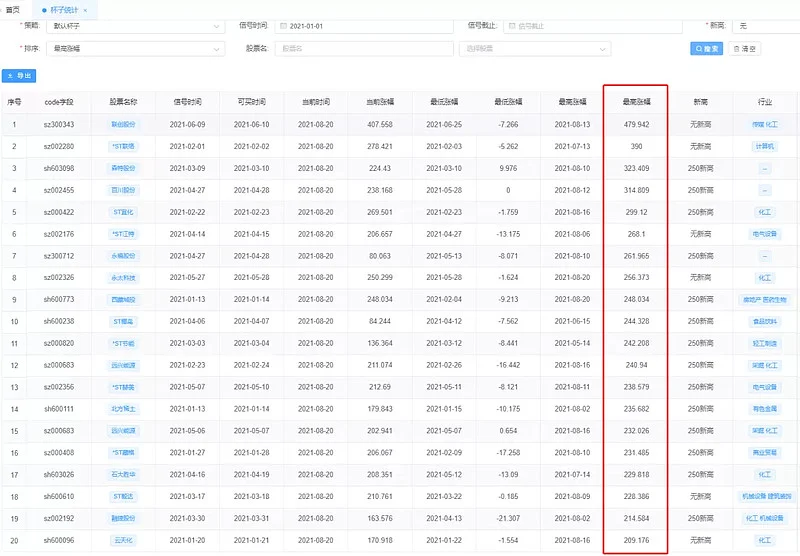Select the code cell sz002326
Image resolution: width=800 pixels, height=556 pixels.
click(x=59, y=277)
